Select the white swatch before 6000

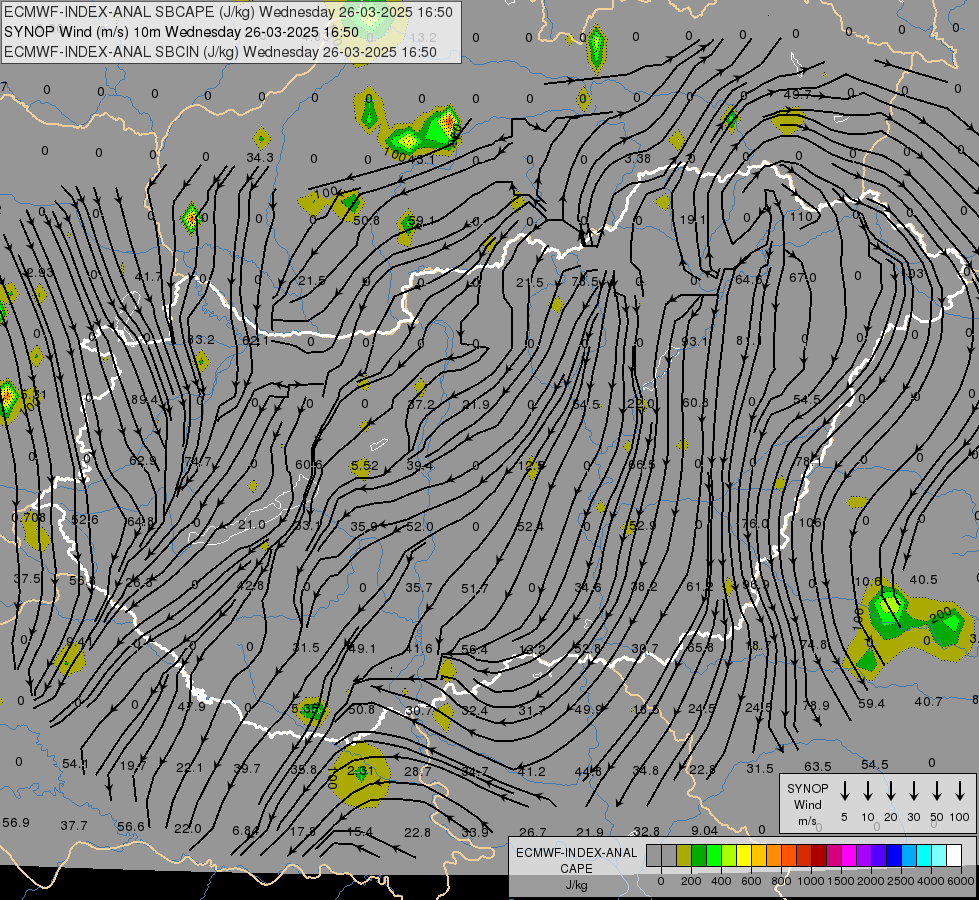pos(953,856)
